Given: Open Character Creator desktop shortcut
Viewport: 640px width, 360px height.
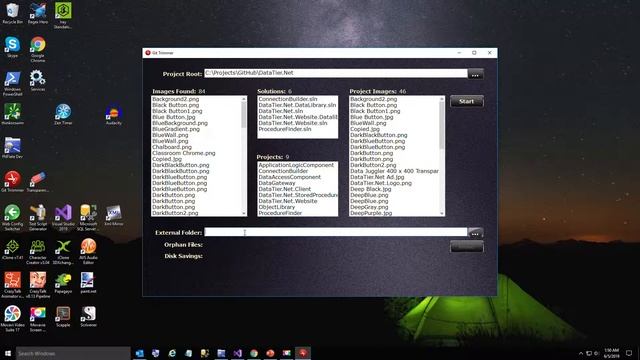Looking at the screenshot, I should (x=38, y=251).
